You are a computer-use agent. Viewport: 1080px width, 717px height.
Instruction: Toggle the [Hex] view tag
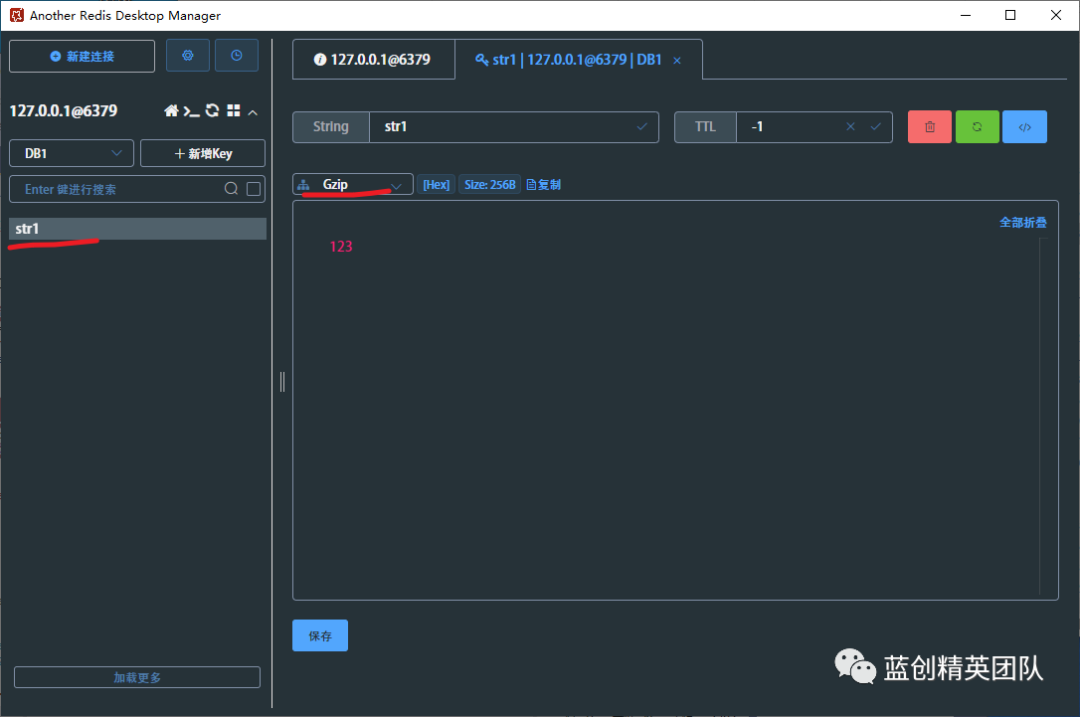click(436, 185)
